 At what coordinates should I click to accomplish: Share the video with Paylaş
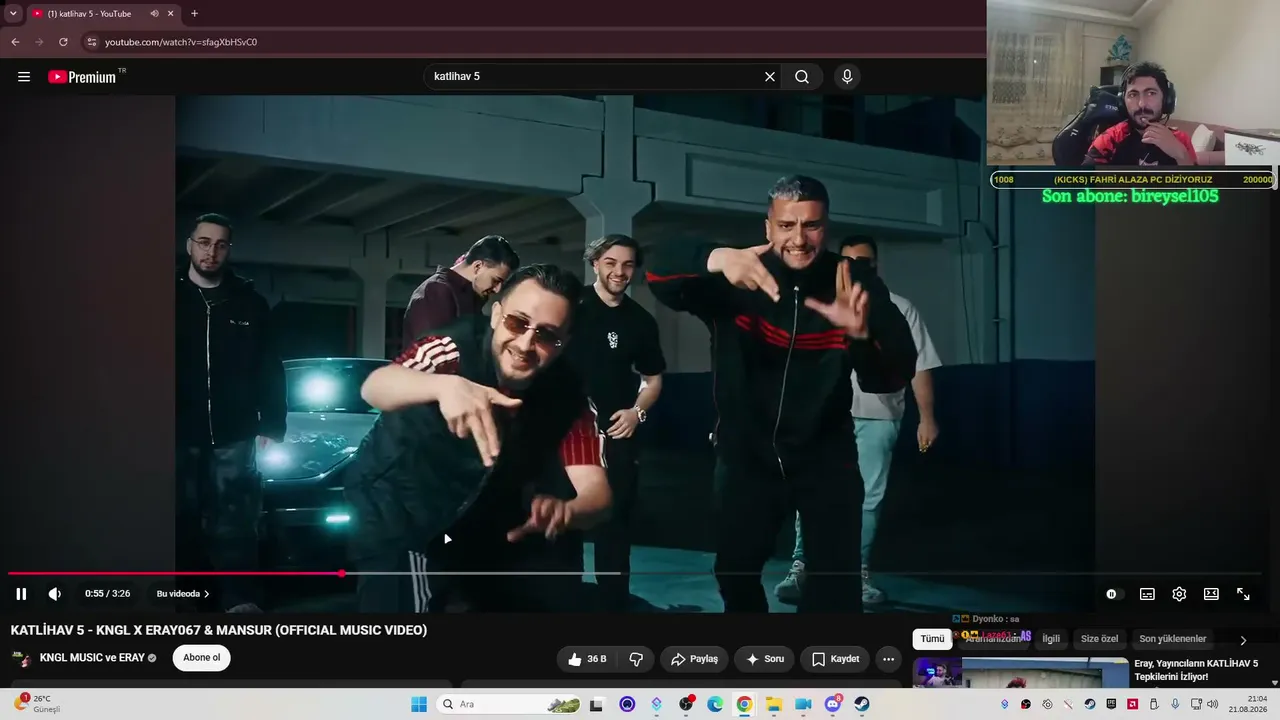[x=694, y=659]
